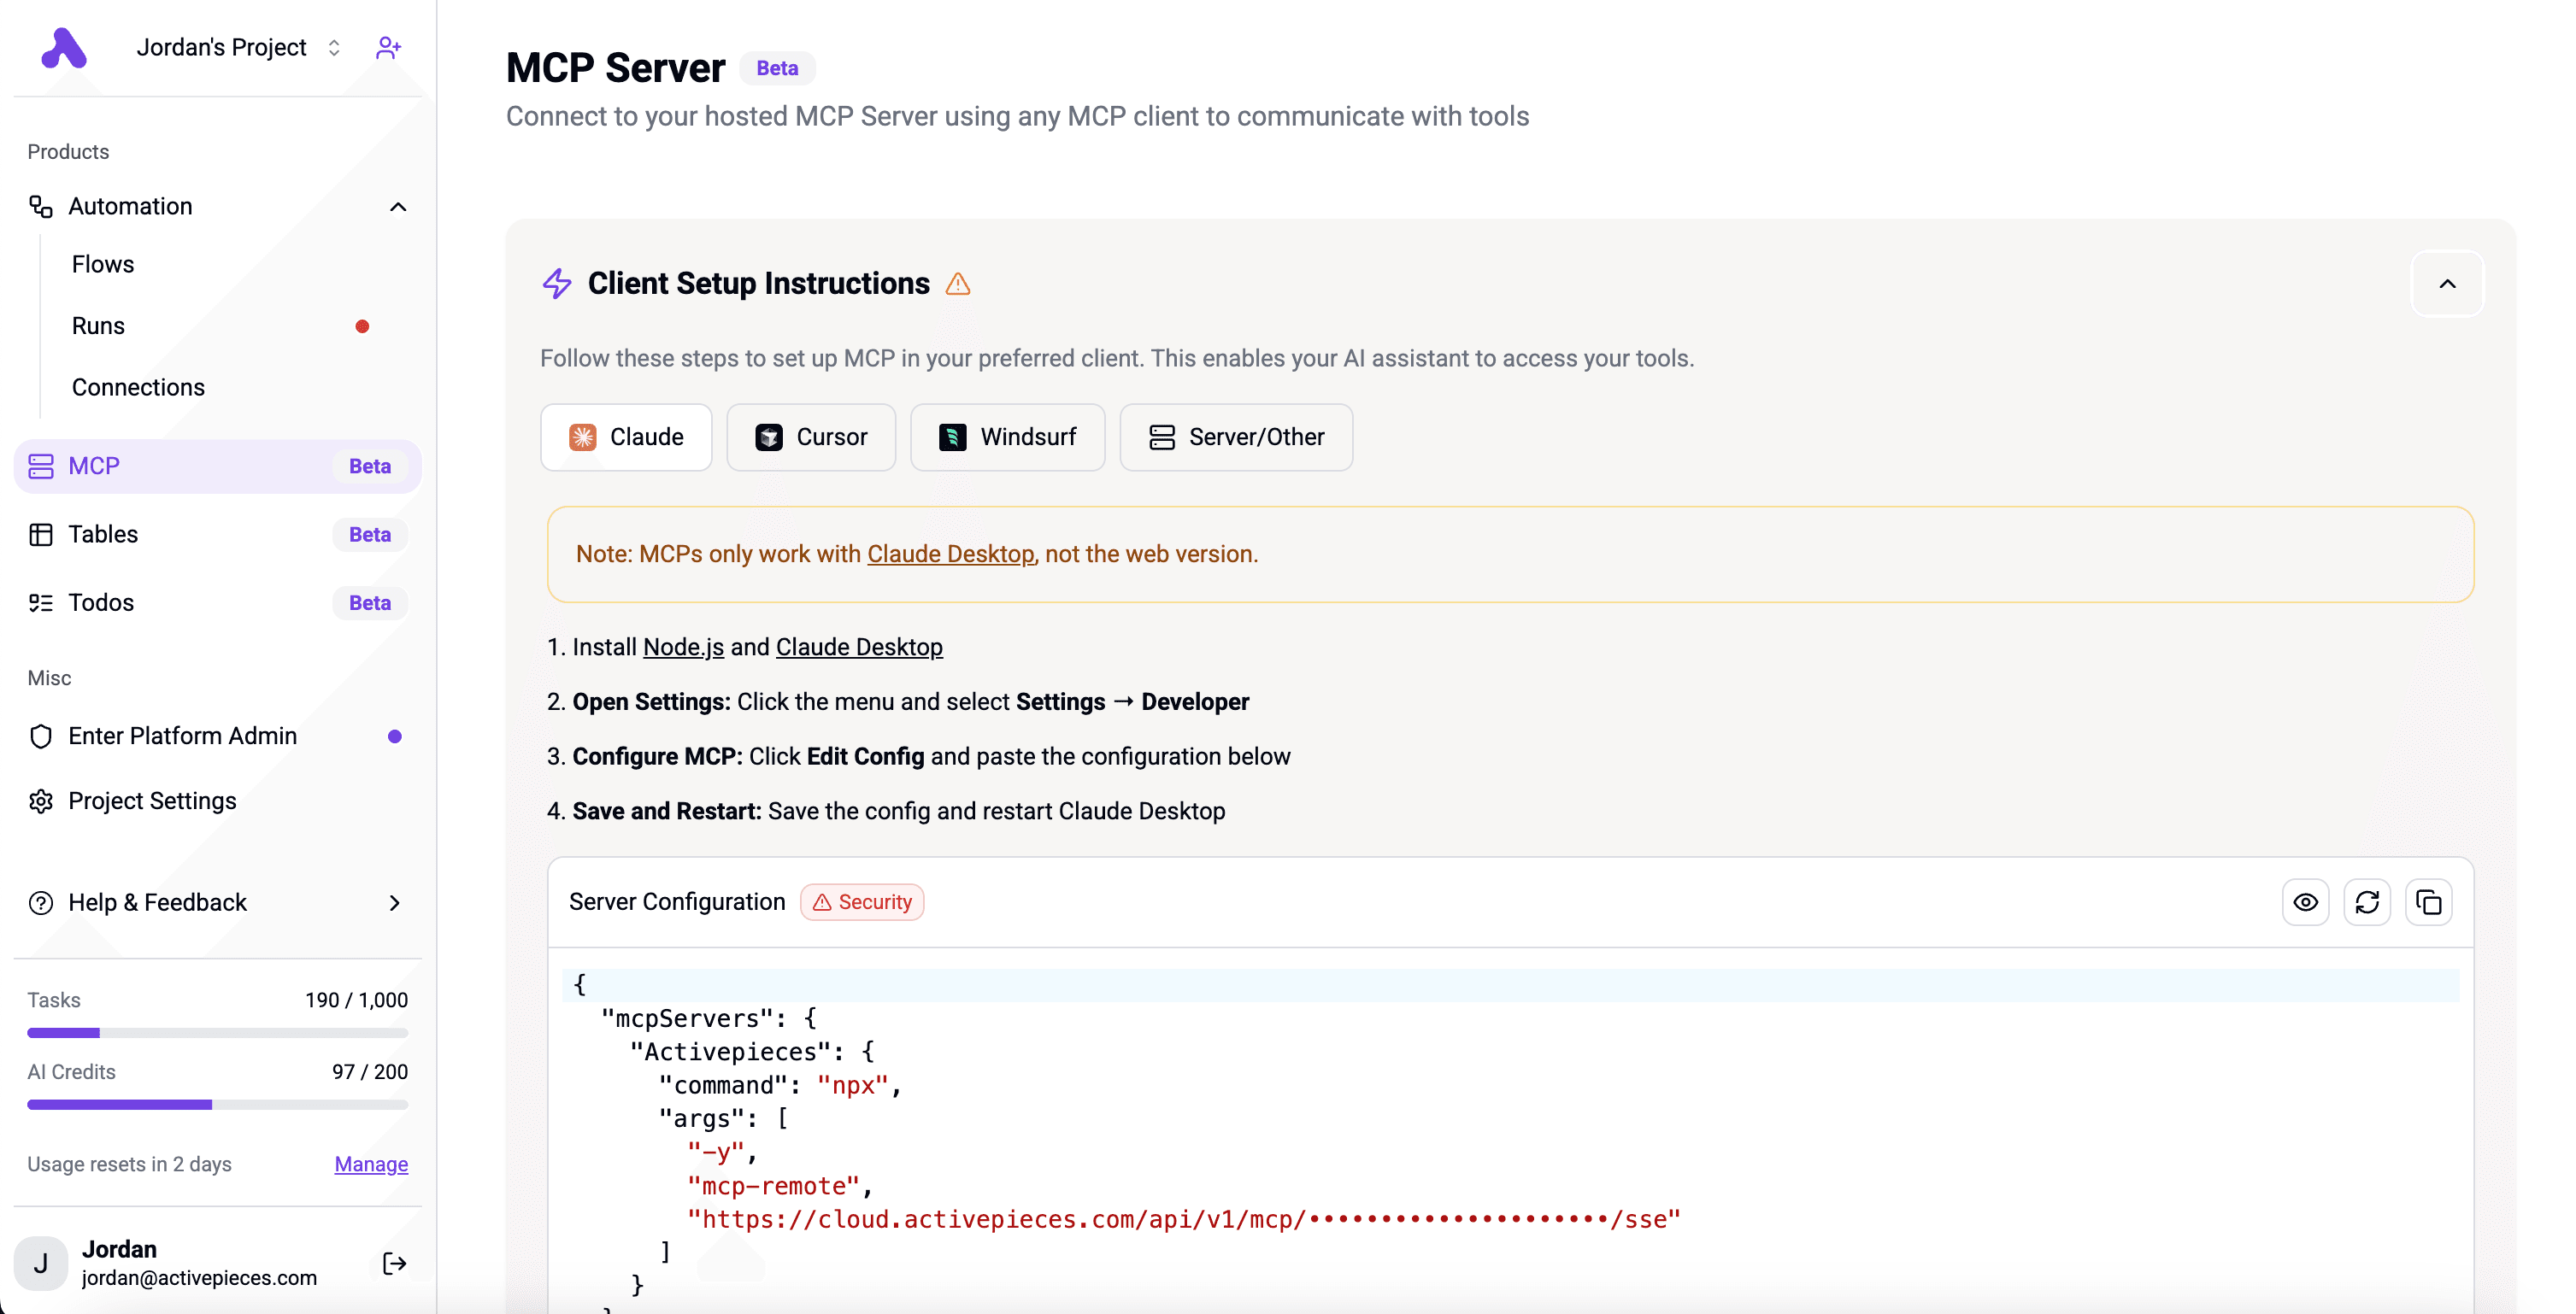Viewport: 2576px width, 1314px height.
Task: Open the invite user icon
Action: pyautogui.click(x=388, y=48)
